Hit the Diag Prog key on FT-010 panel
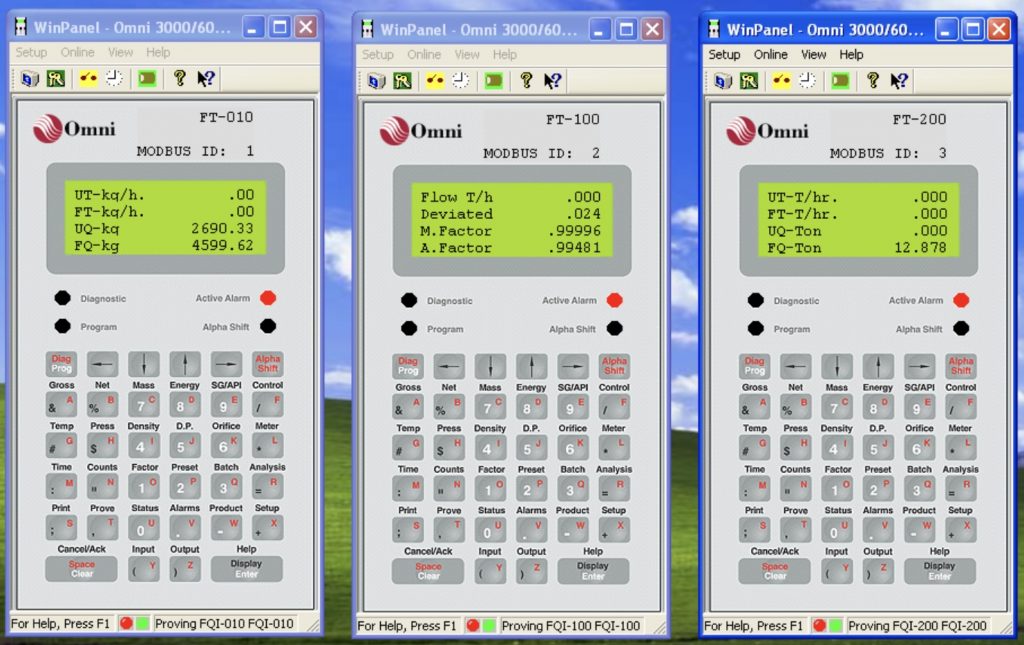The height and width of the screenshot is (645, 1024). coord(61,364)
